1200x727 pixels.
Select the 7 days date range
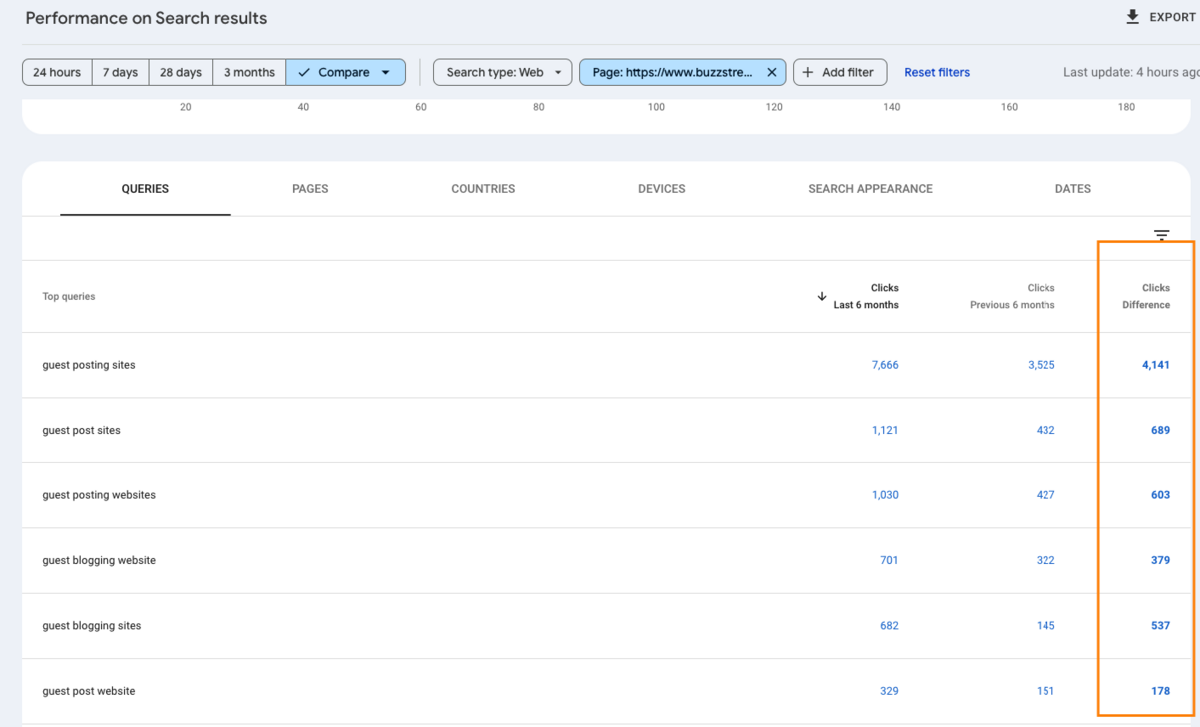click(x=120, y=72)
